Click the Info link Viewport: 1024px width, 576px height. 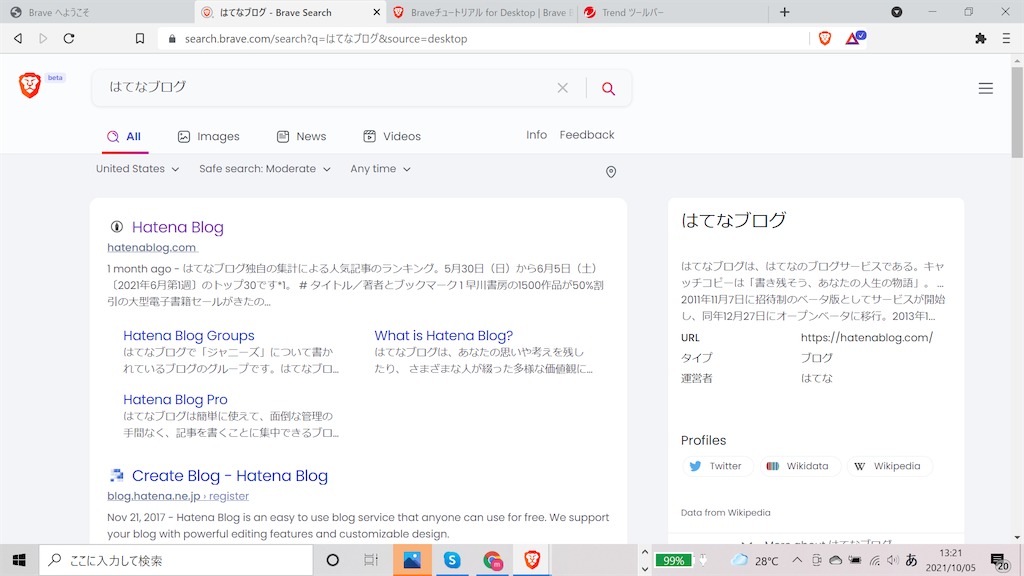tap(536, 135)
